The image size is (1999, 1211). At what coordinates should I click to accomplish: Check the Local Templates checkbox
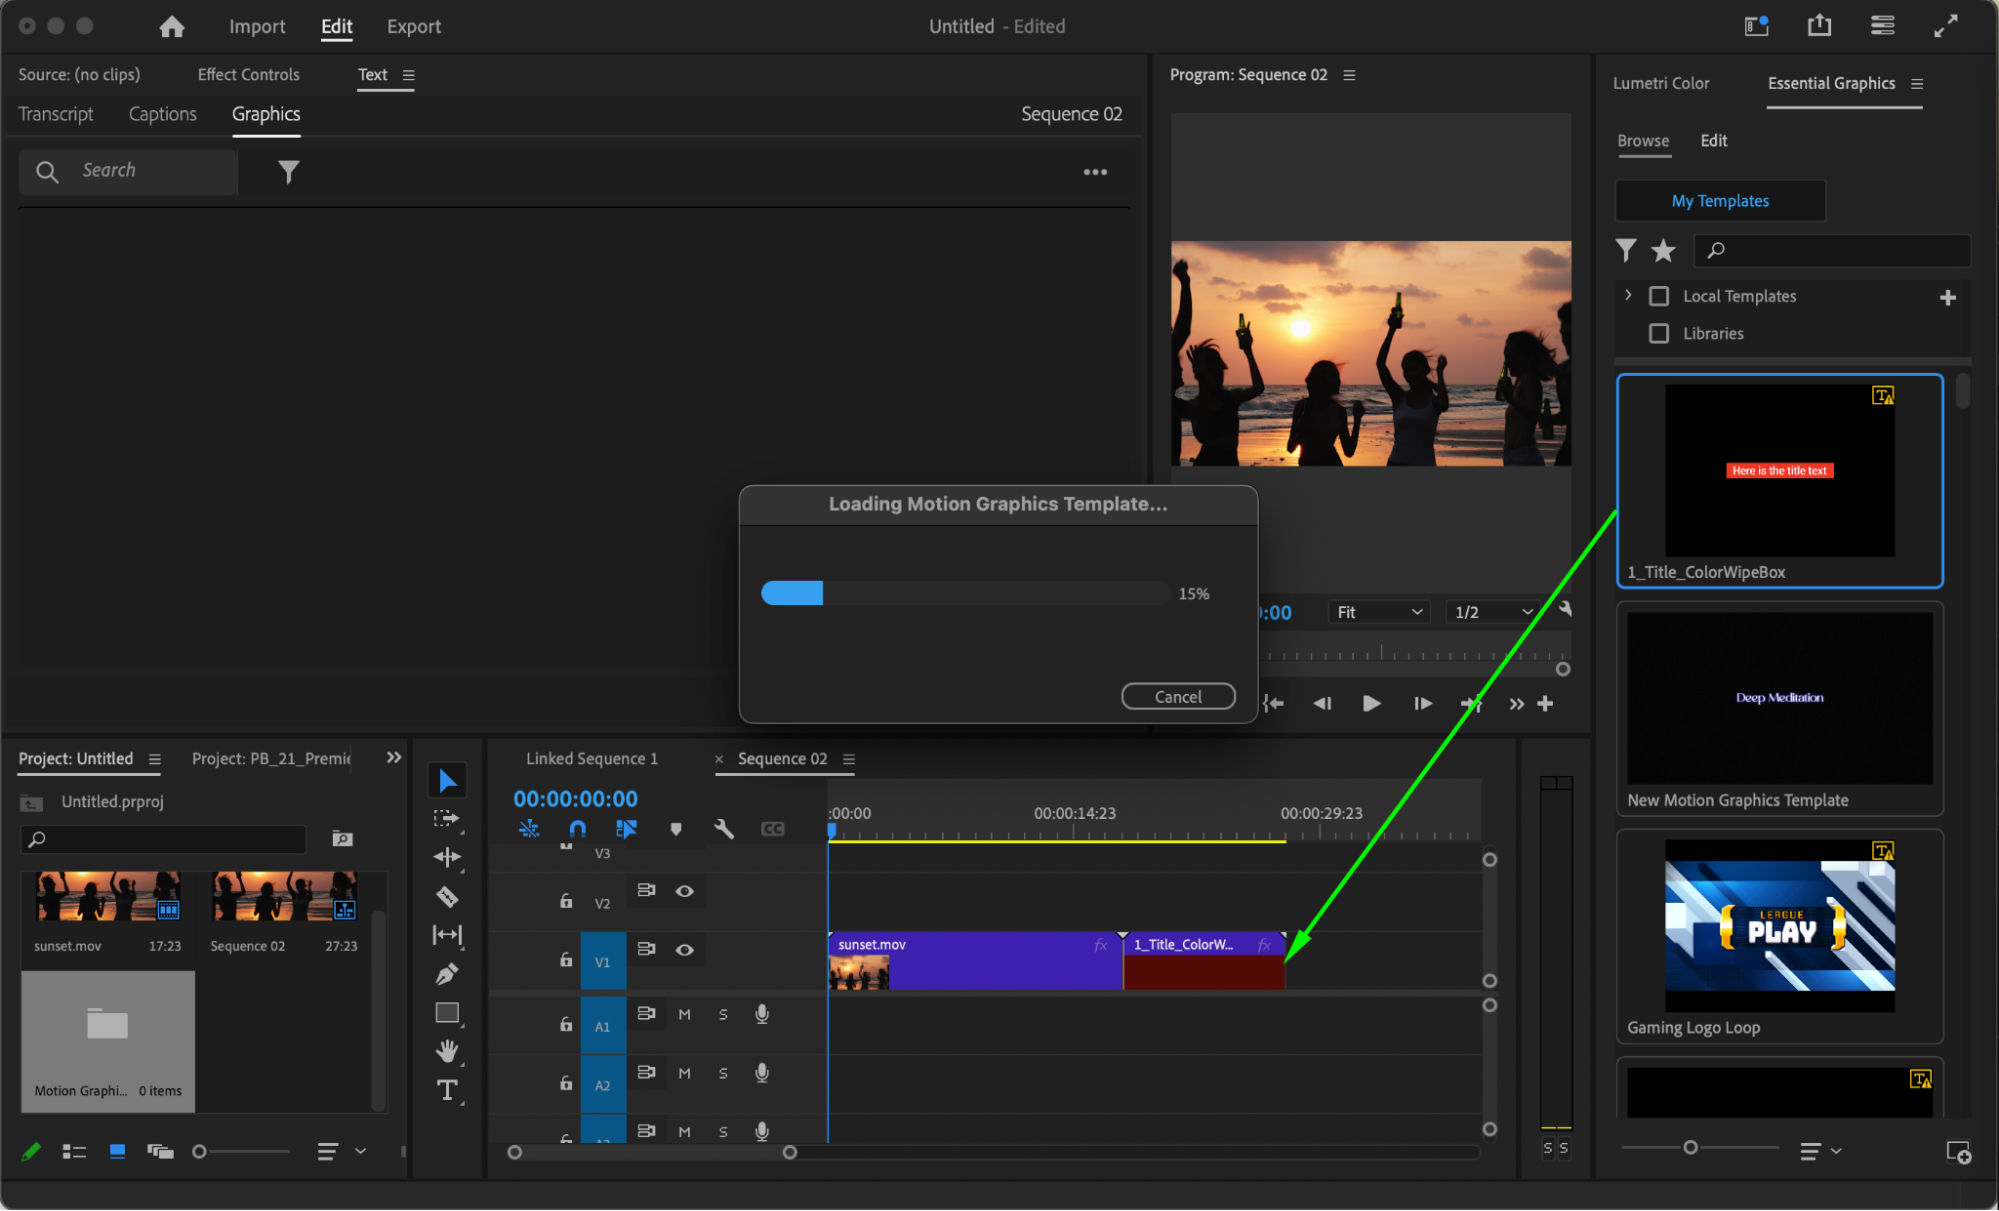1659,296
